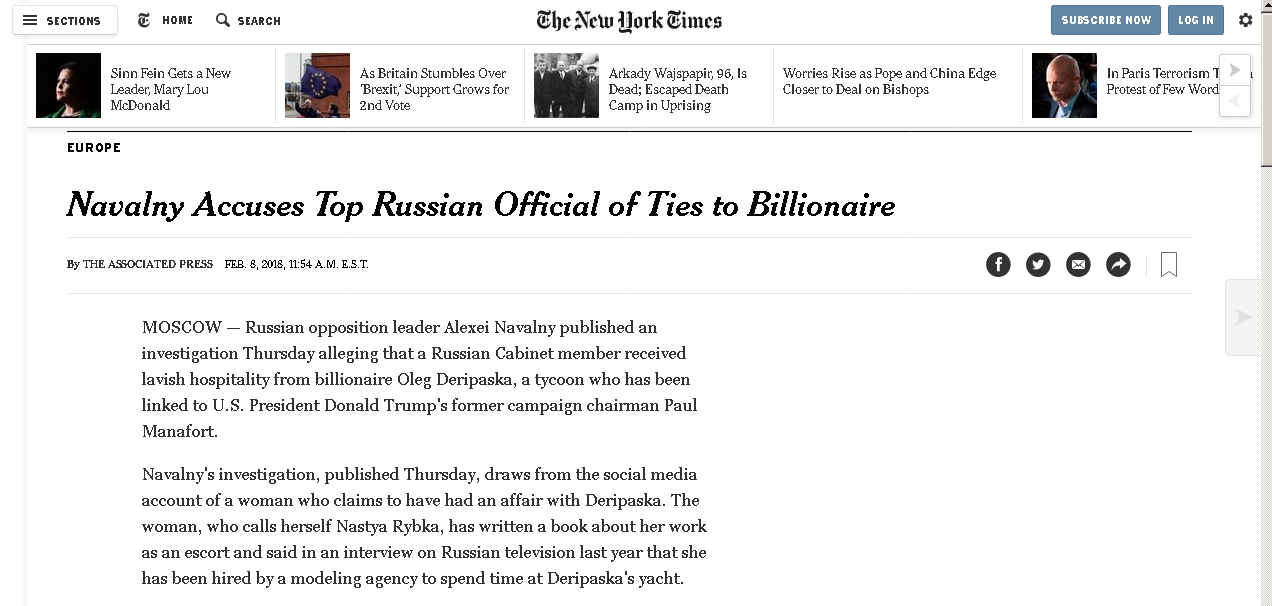The height and width of the screenshot is (606, 1272).
Task: Share article on Facebook
Action: tap(998, 264)
